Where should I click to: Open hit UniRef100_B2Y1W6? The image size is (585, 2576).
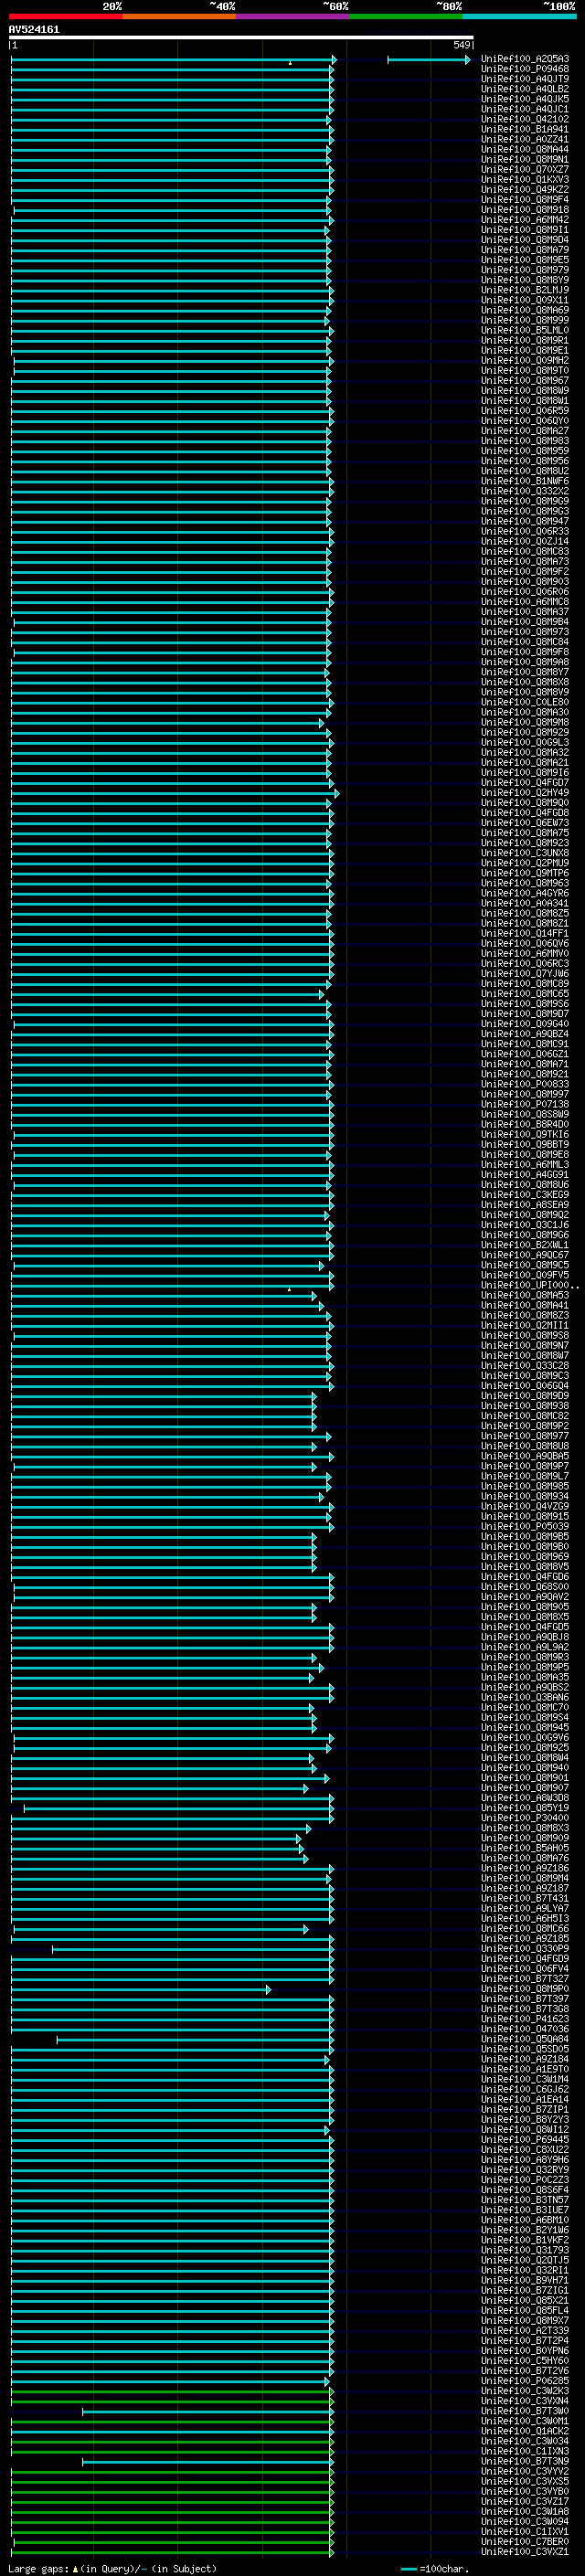(524, 2230)
